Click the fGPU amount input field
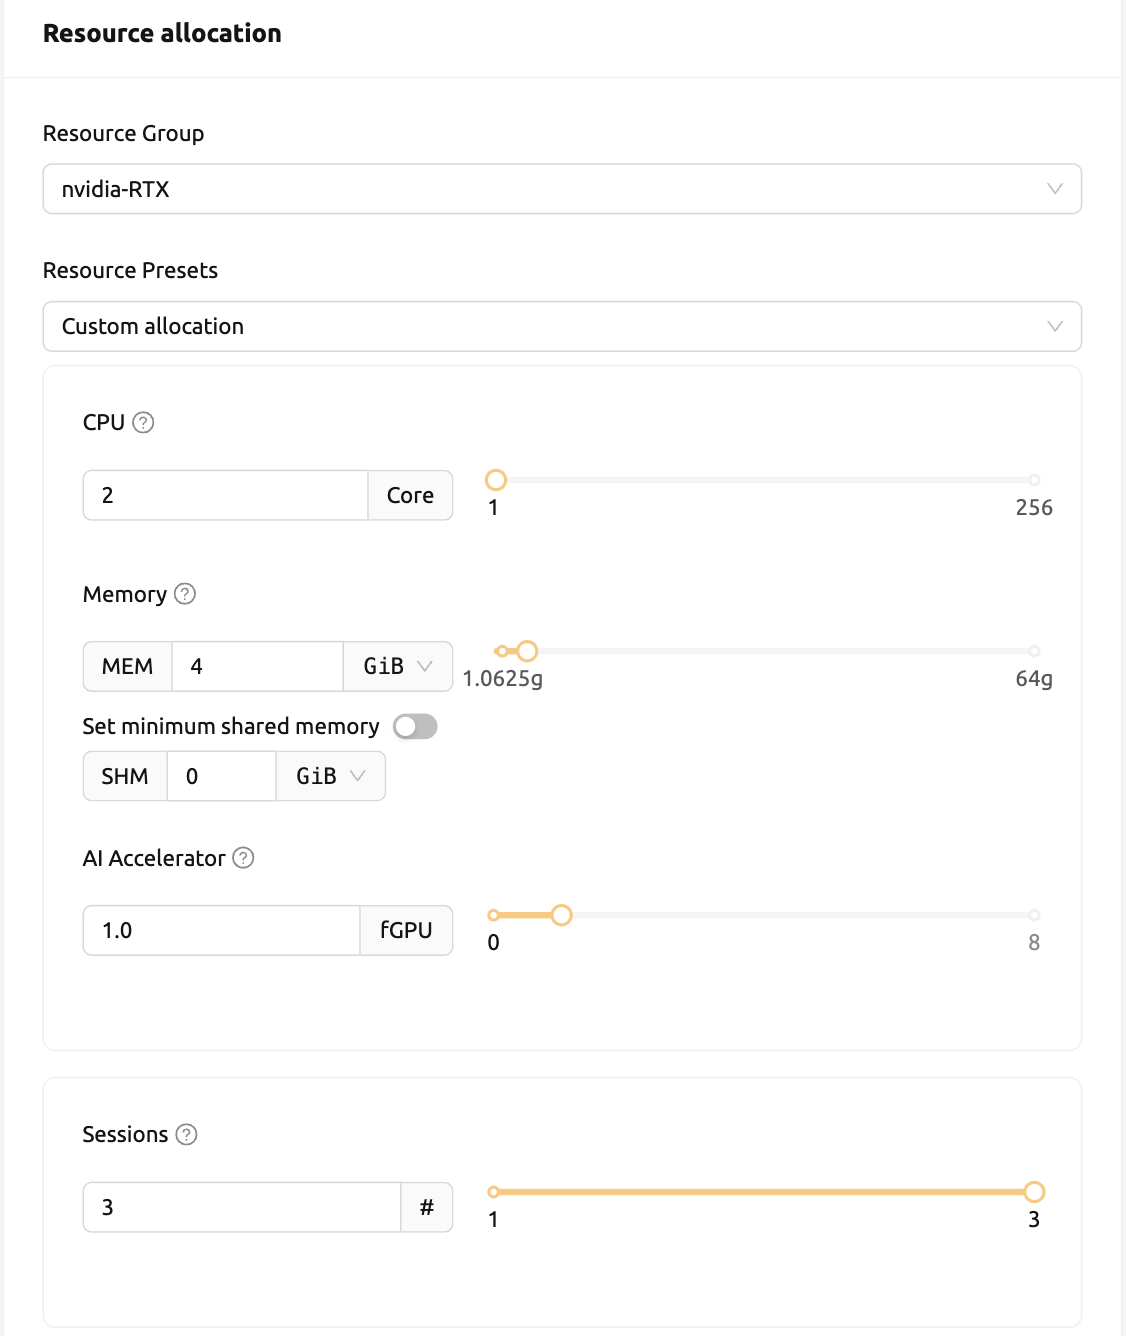Viewport: 1126px width, 1336px height. tap(221, 930)
